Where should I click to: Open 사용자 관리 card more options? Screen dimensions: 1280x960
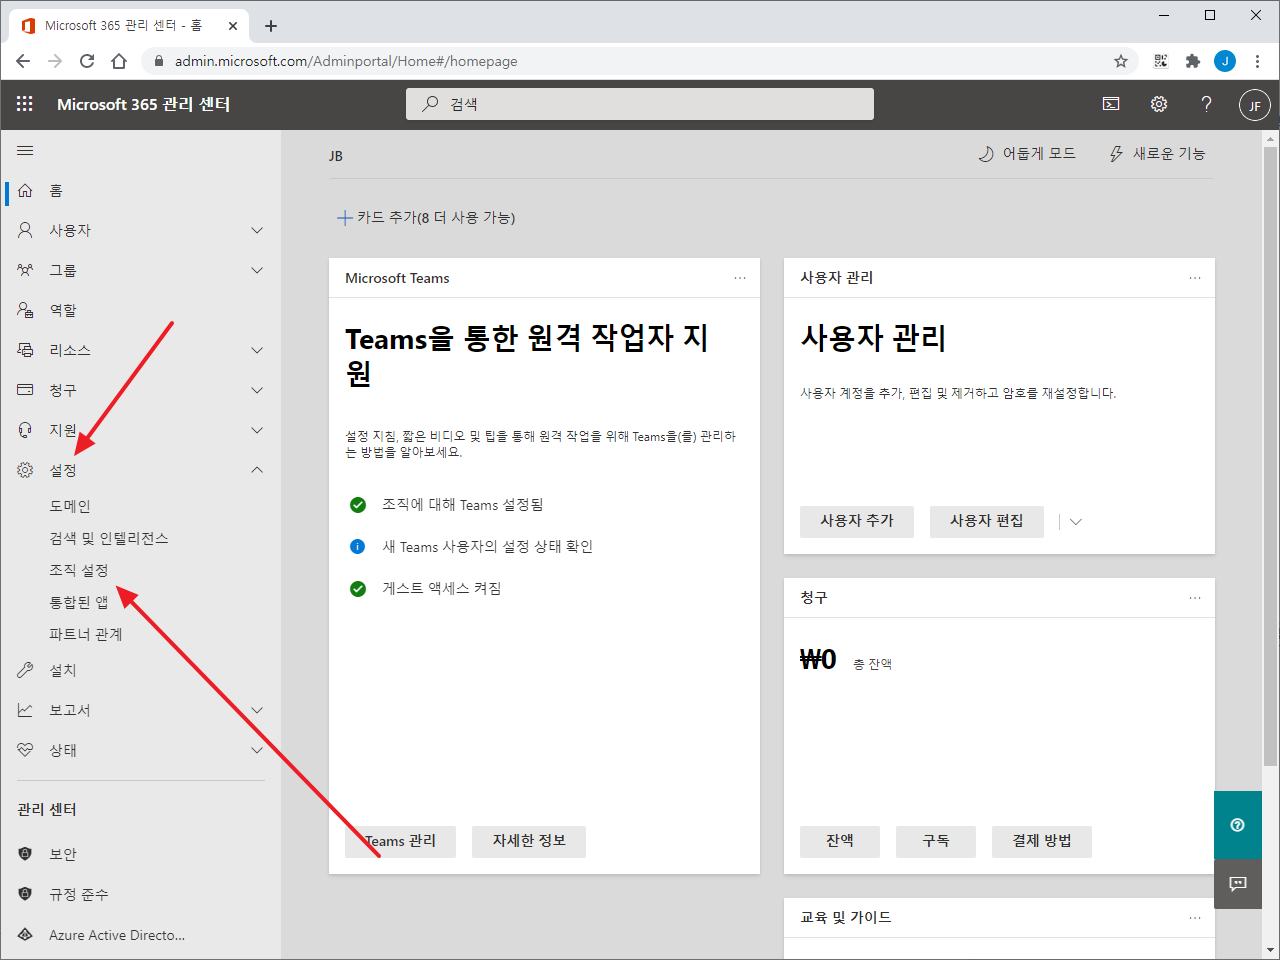pos(1195,278)
